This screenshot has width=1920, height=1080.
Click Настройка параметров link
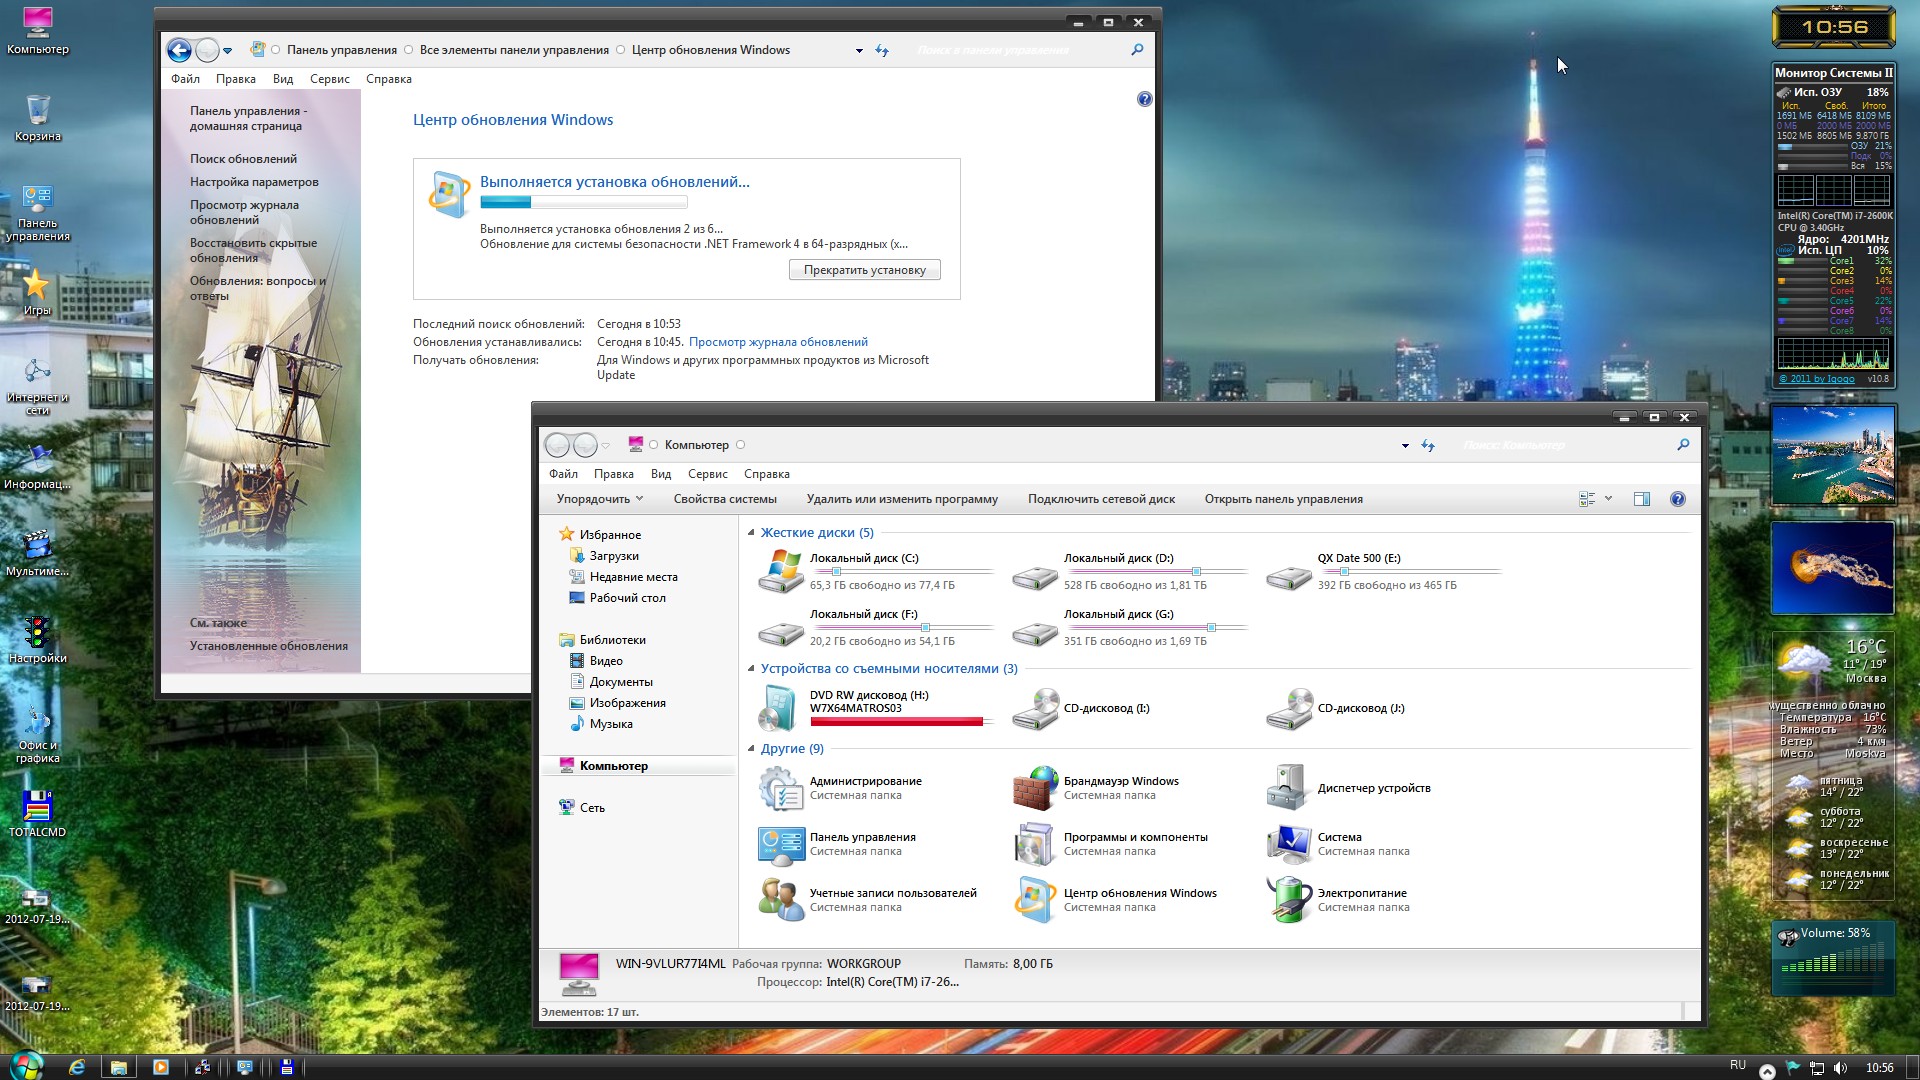pyautogui.click(x=254, y=182)
